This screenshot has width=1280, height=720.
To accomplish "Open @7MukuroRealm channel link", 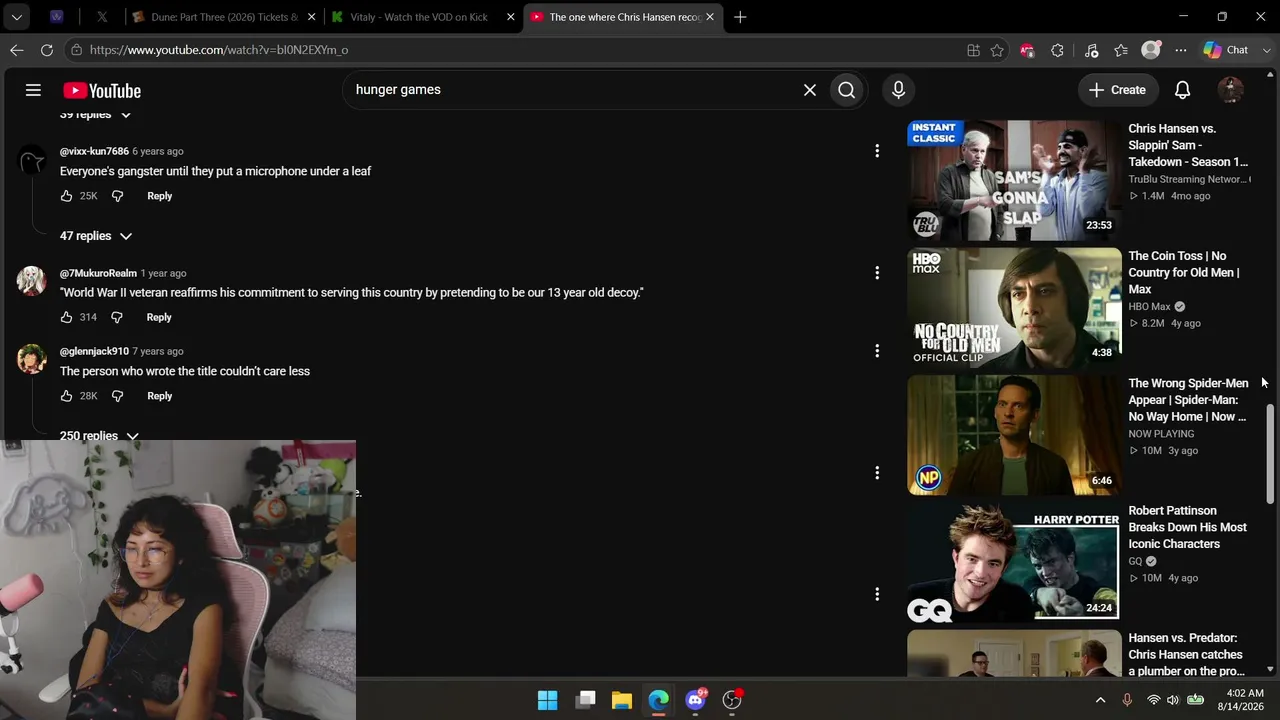I will click(x=98, y=273).
